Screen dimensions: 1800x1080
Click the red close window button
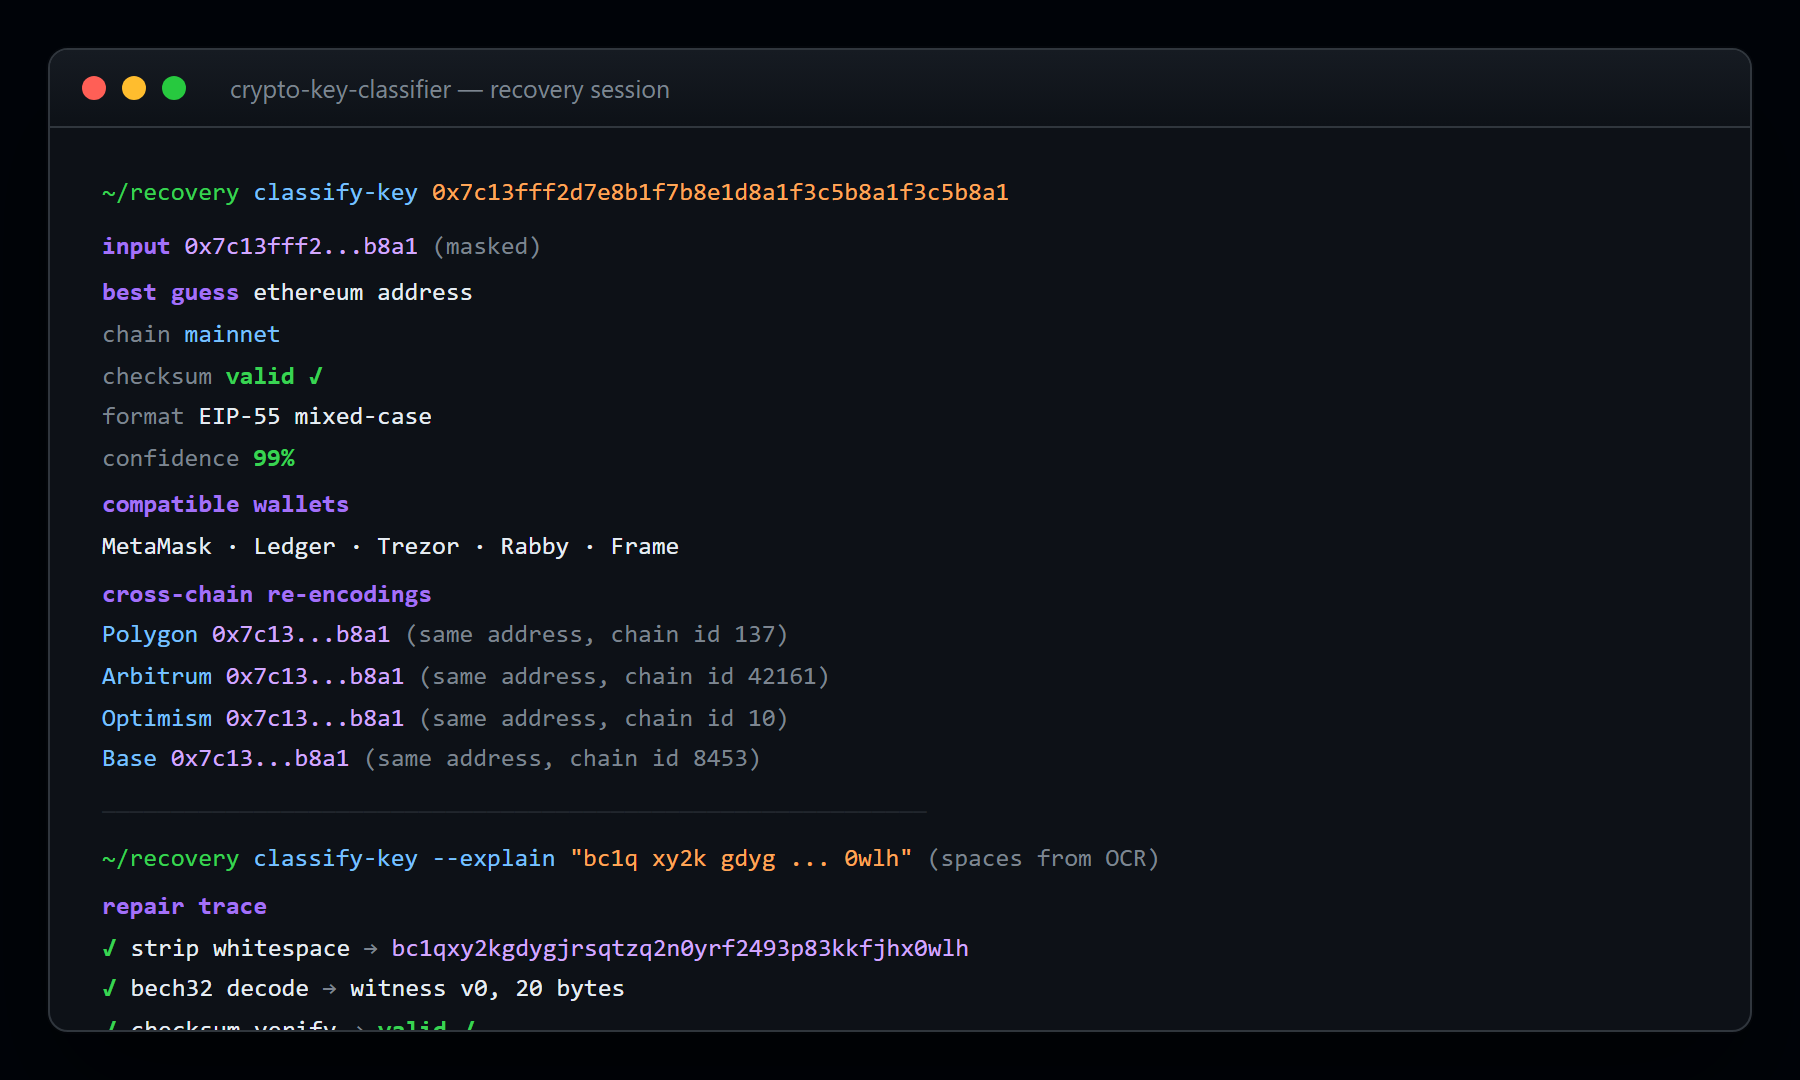94,89
